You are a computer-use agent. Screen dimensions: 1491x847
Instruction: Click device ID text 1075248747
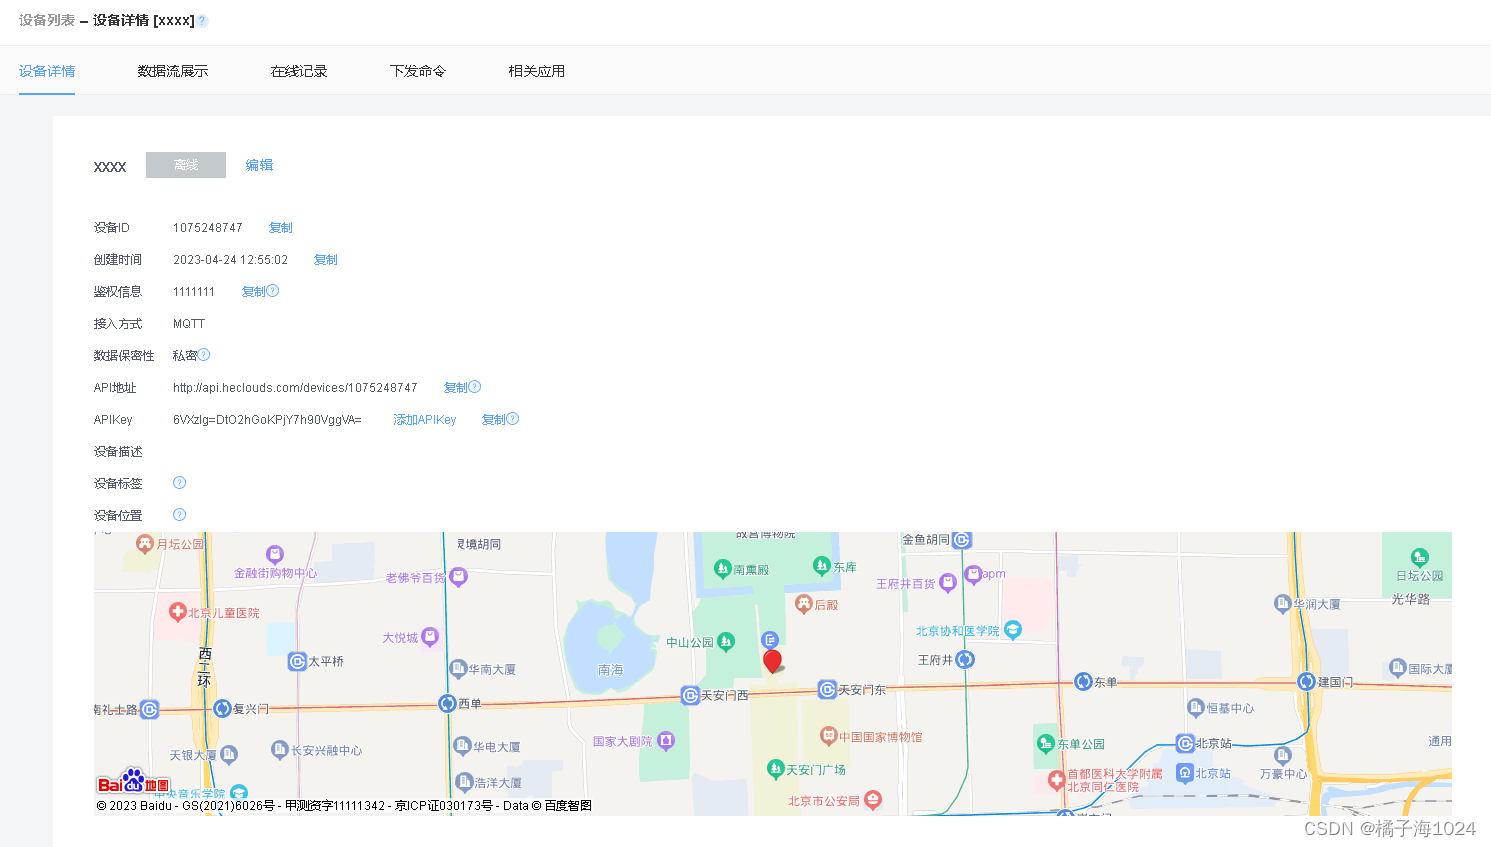(208, 228)
